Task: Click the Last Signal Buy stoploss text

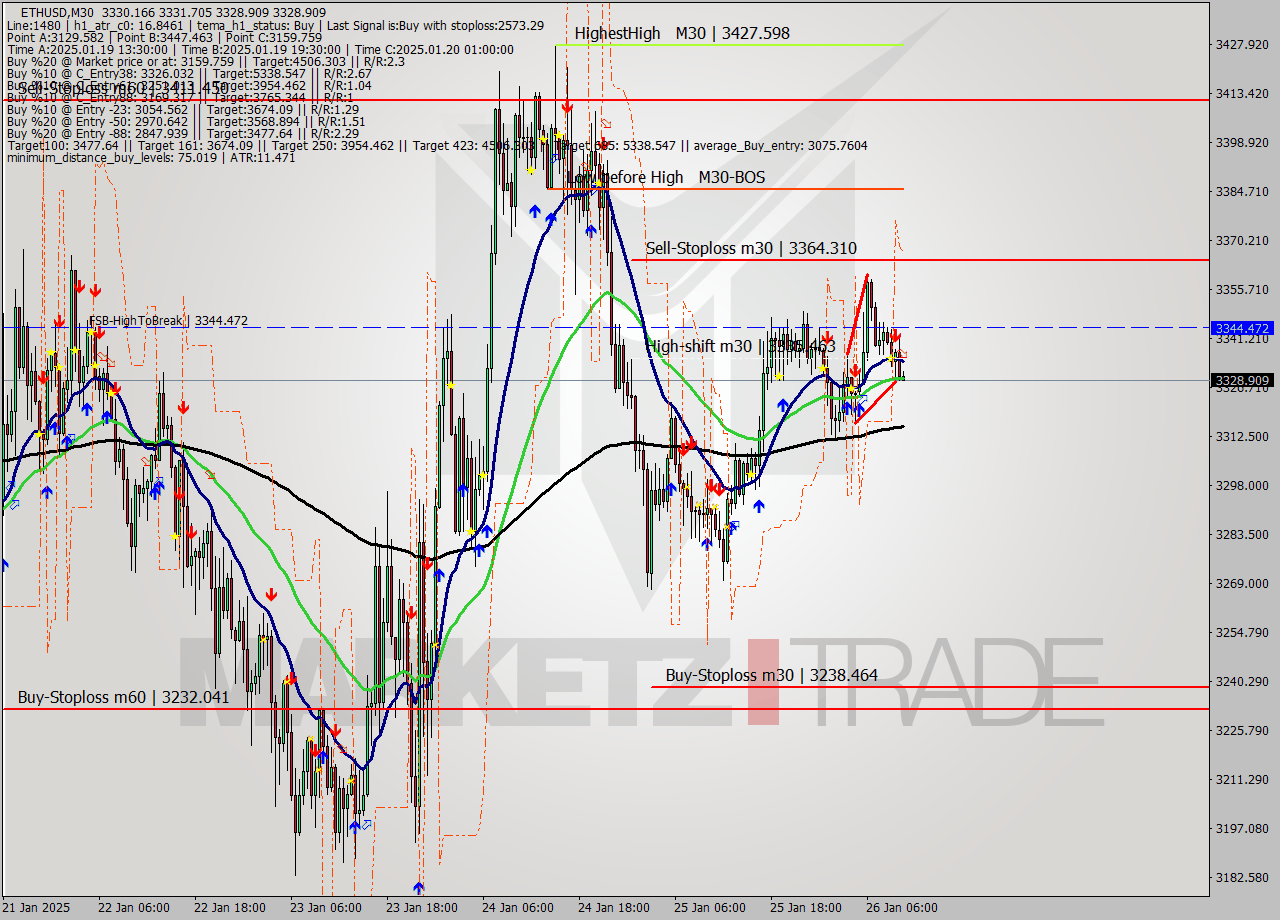Action: (435, 25)
